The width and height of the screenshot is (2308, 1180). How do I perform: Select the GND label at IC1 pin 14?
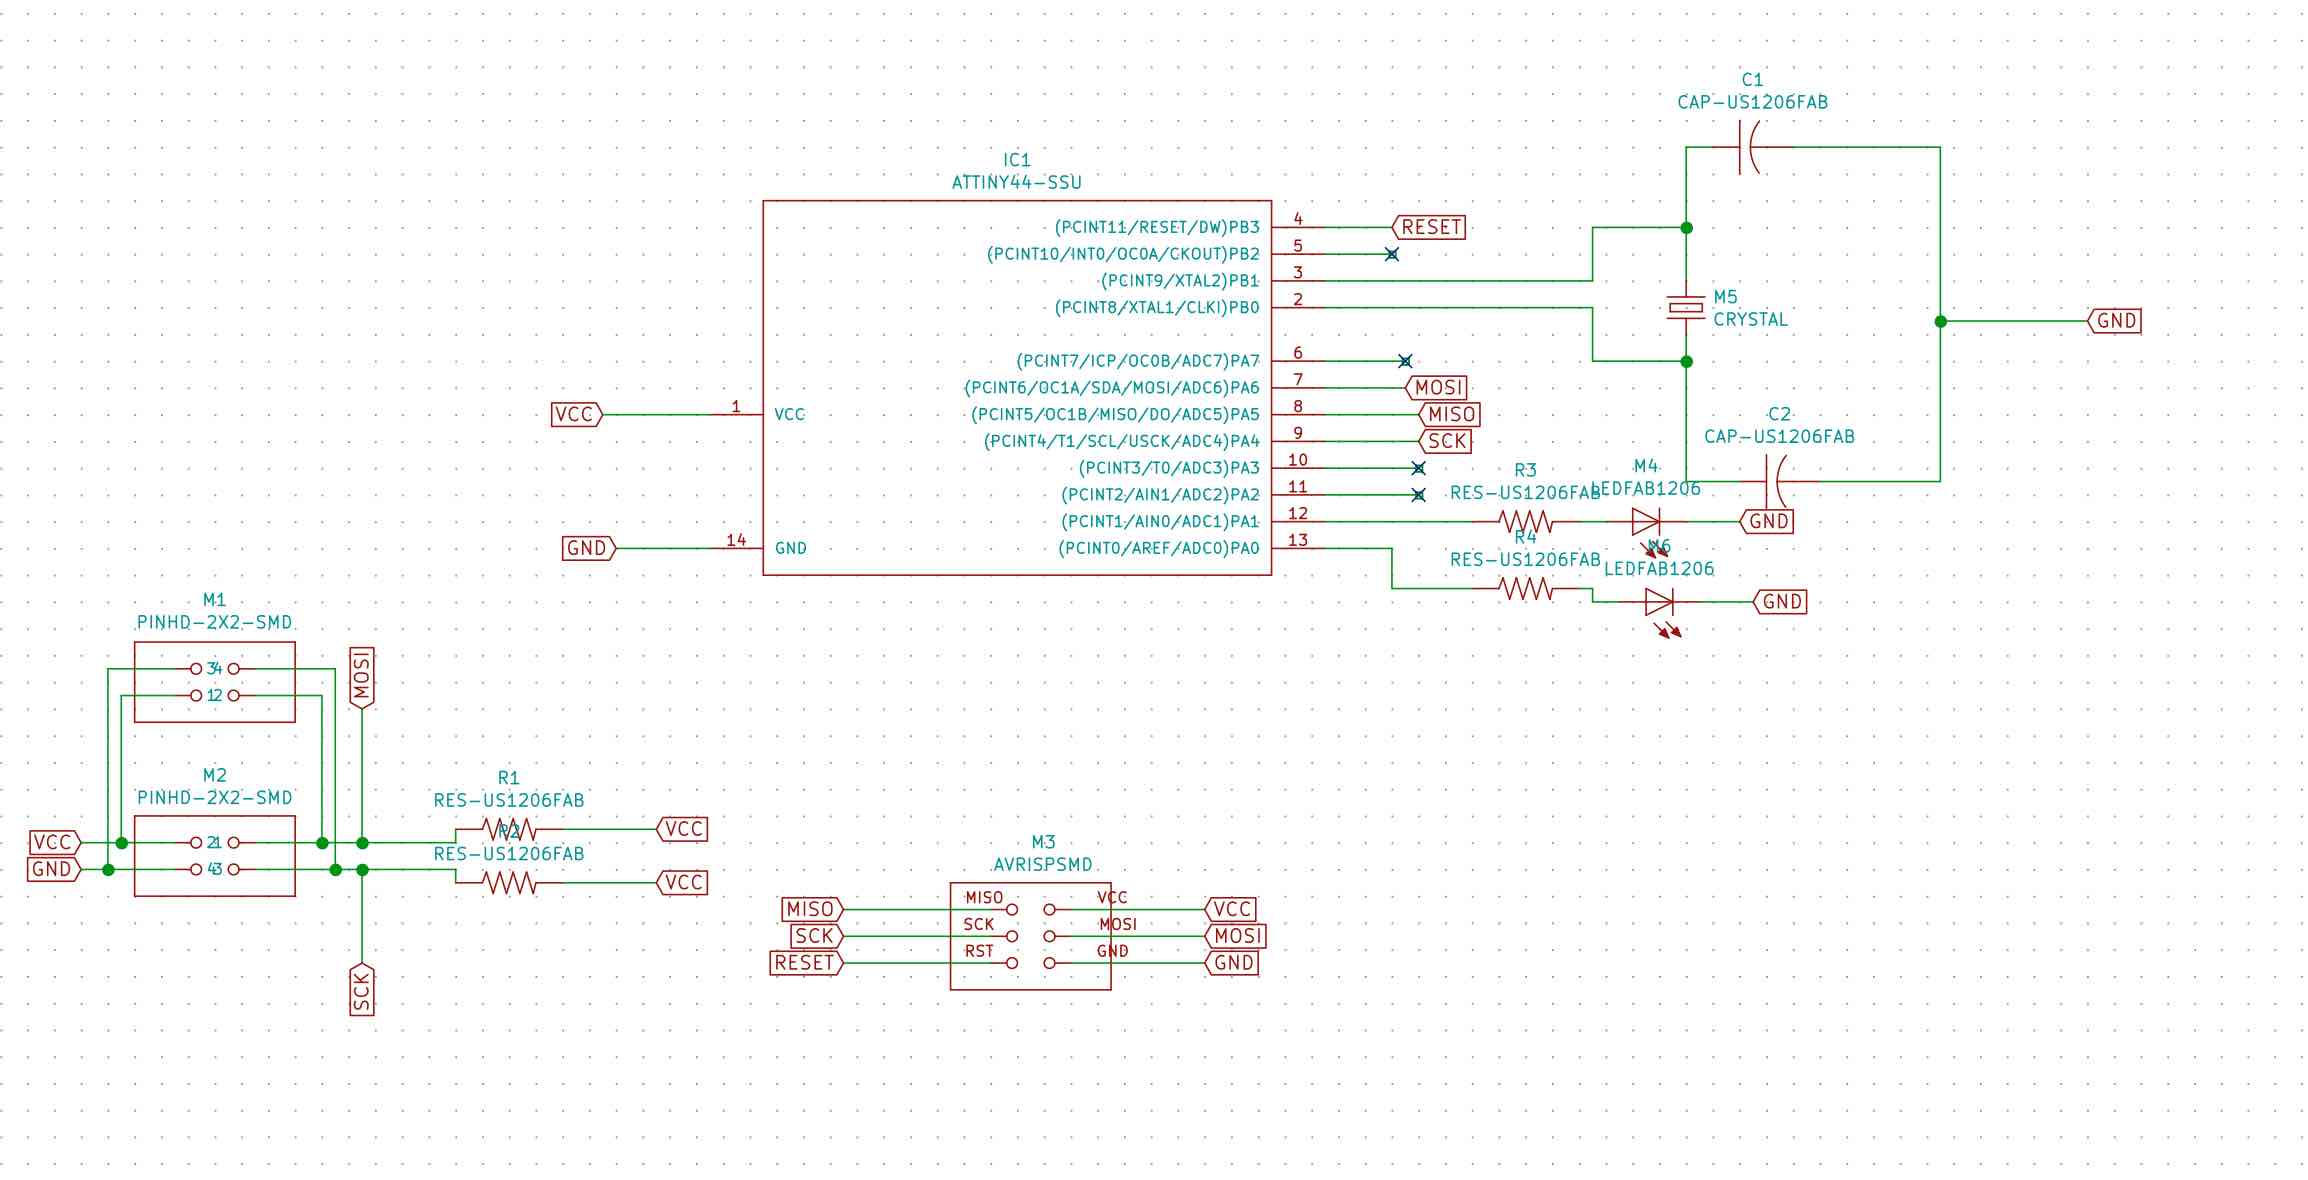(587, 548)
